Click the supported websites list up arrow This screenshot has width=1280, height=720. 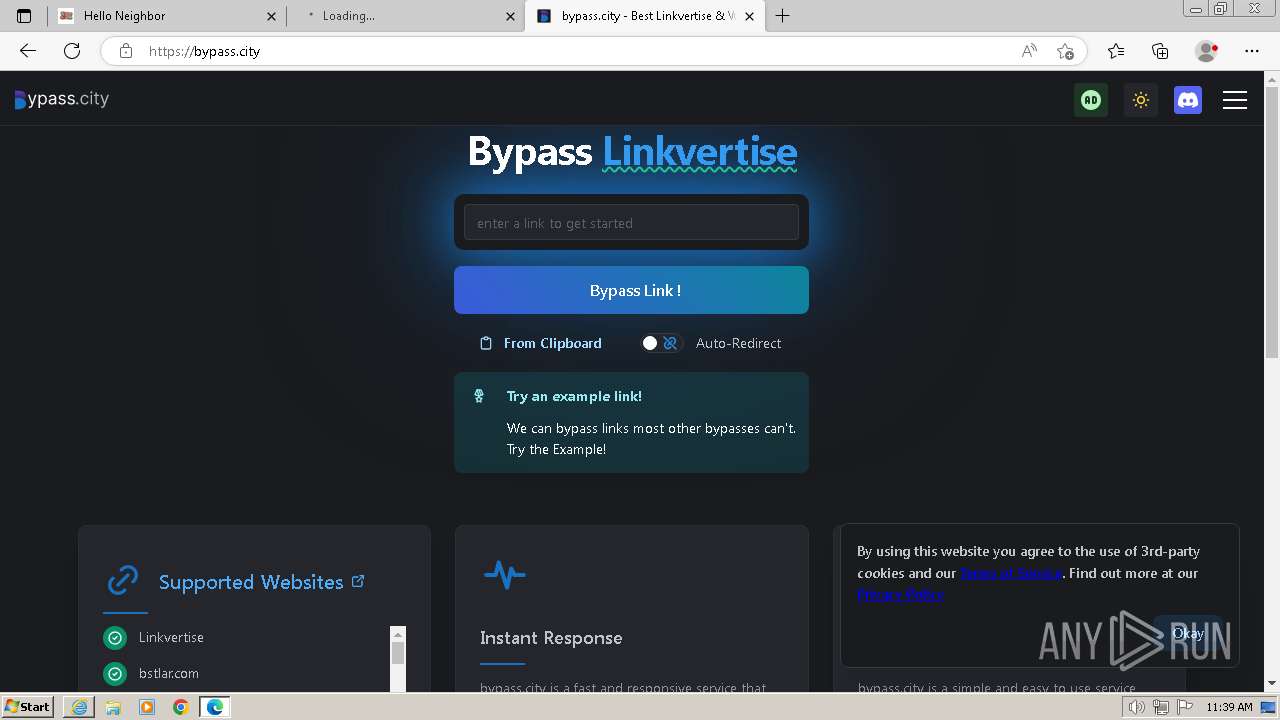click(x=398, y=634)
